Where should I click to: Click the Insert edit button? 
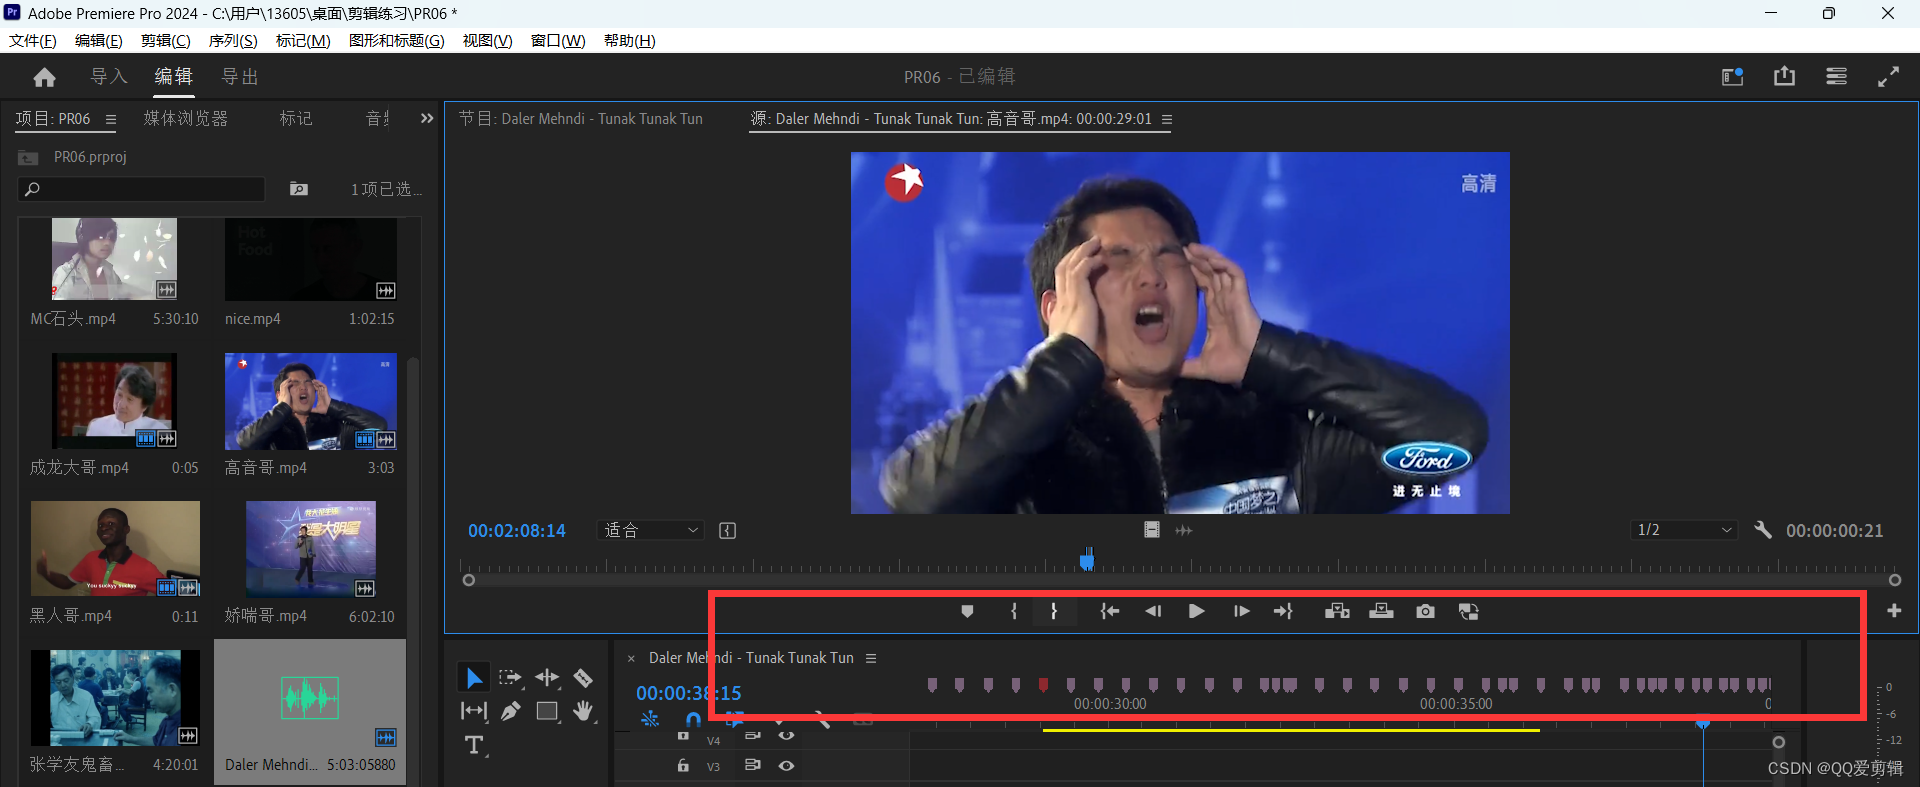pos(1337,611)
